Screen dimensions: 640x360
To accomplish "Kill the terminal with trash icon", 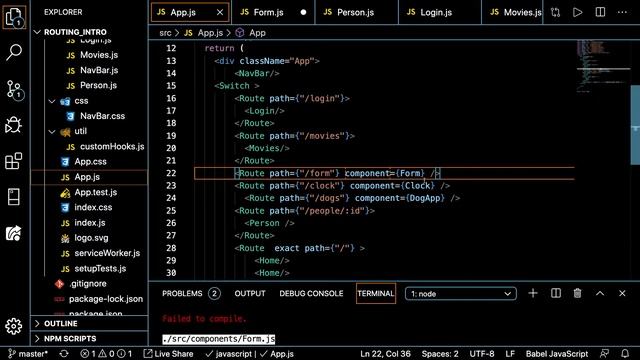I will [x=577, y=293].
